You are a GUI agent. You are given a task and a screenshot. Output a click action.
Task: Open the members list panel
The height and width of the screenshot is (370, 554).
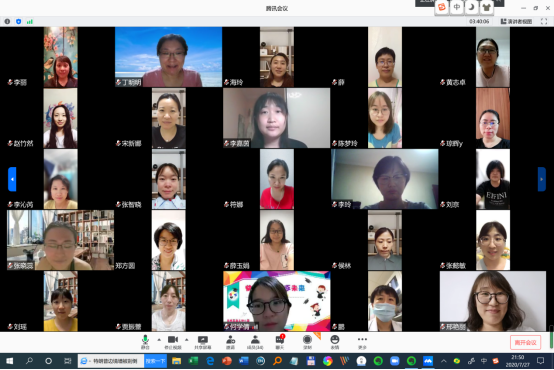tap(255, 342)
